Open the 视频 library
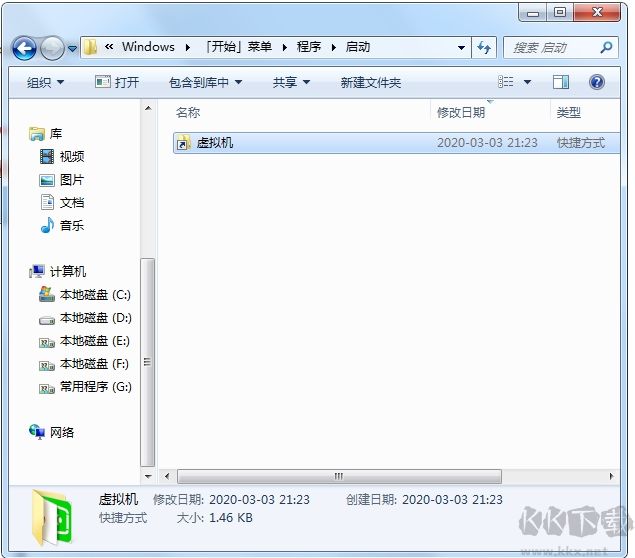635x558 pixels. point(72,156)
